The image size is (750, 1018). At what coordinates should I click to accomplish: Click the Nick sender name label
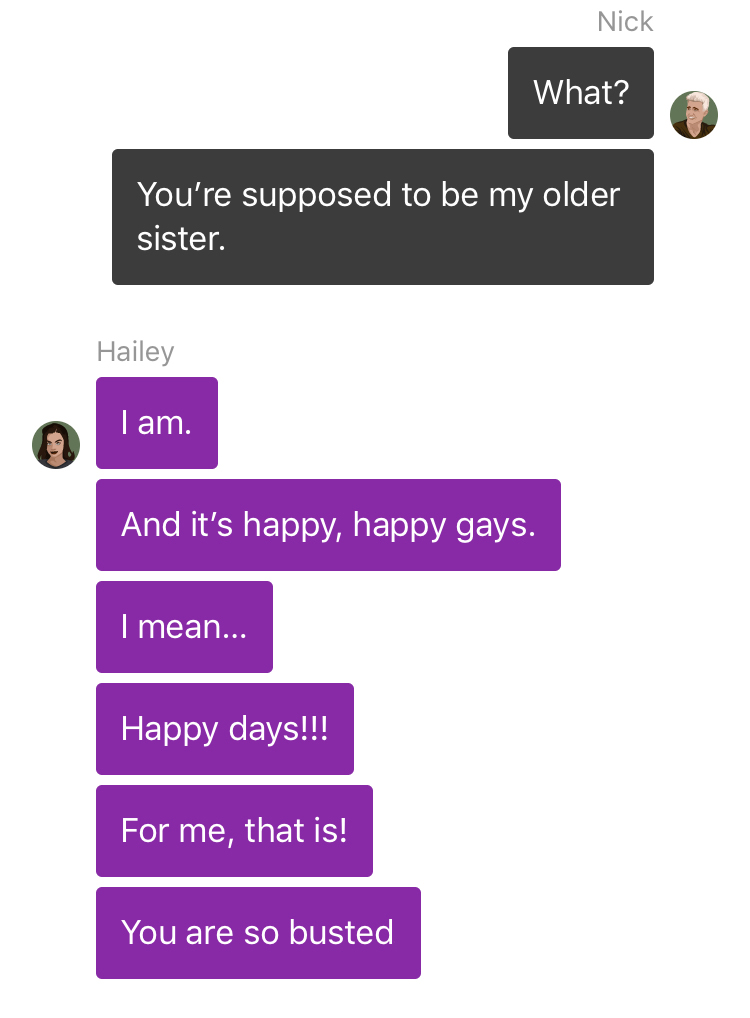click(625, 21)
